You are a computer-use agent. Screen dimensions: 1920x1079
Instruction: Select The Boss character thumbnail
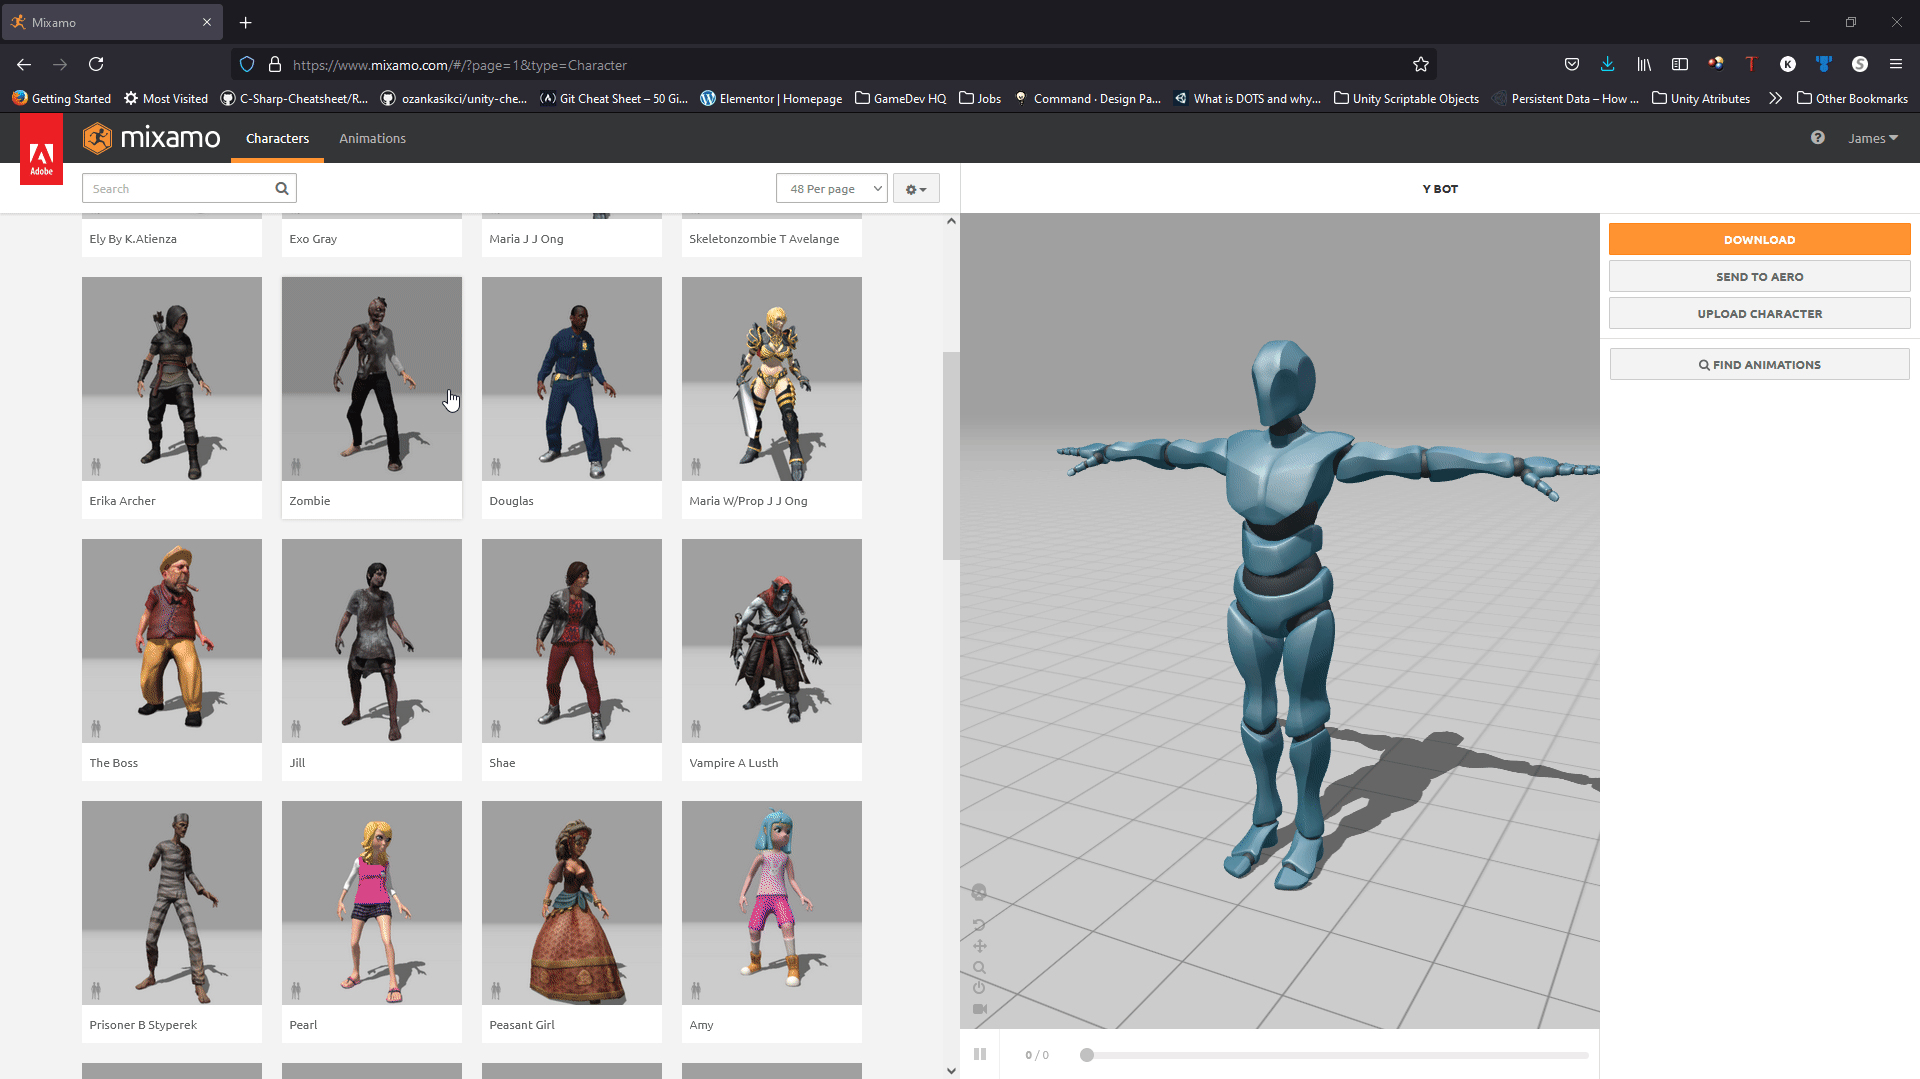[x=172, y=641]
